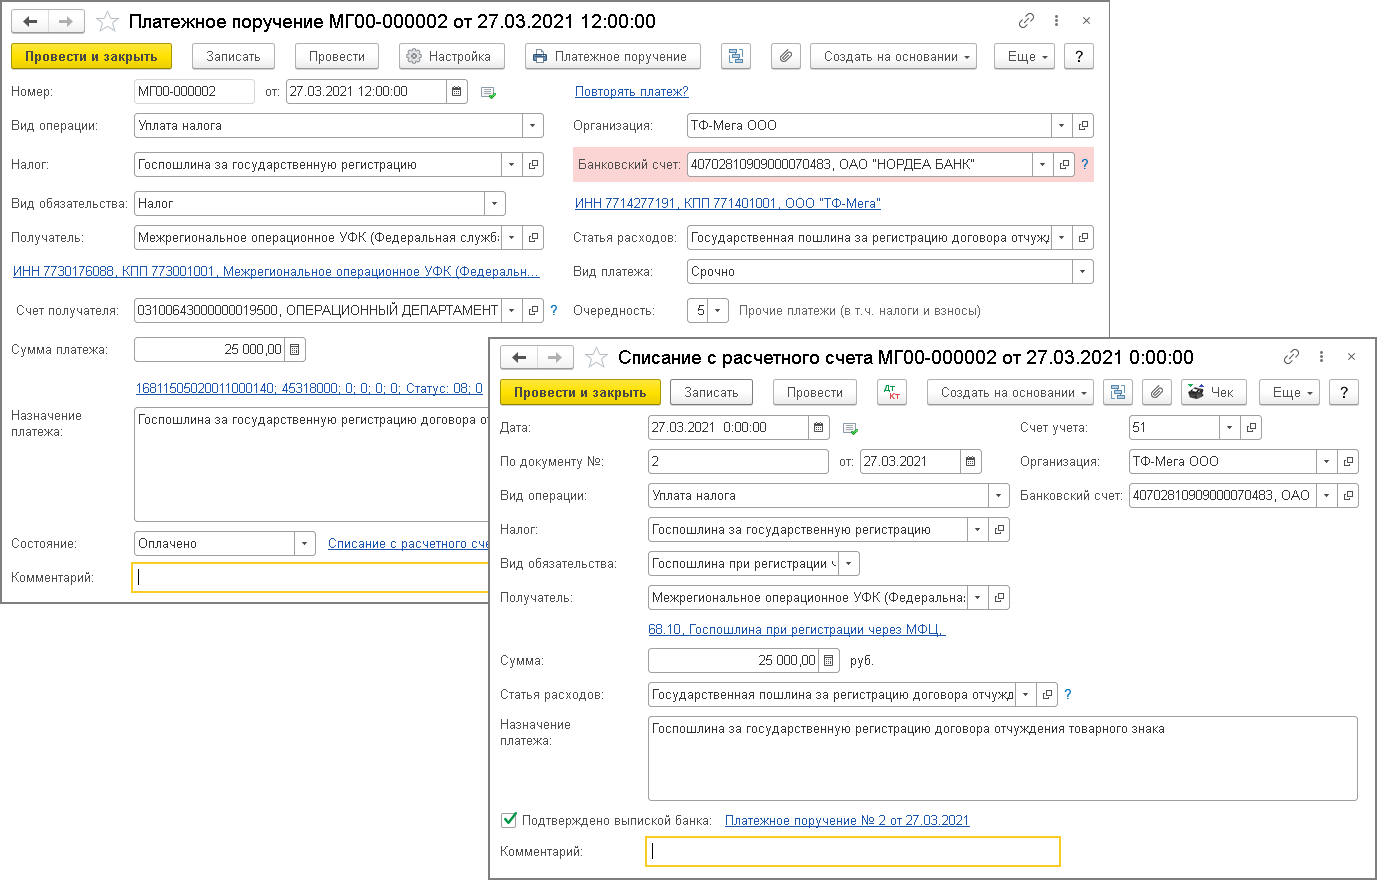Open ИНН 7714277191 ООО ТФ-Мега link
Screen dimensions: 1386x882
728,204
